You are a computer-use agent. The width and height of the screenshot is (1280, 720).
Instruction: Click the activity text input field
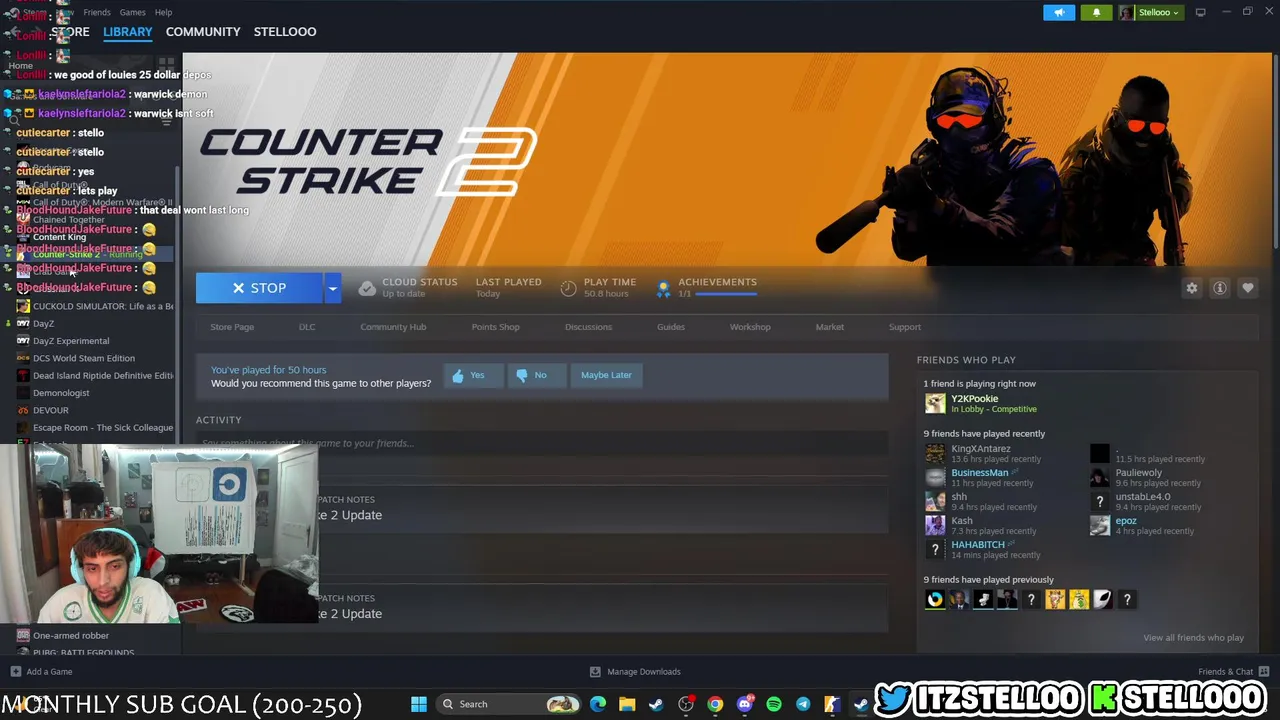(542, 443)
